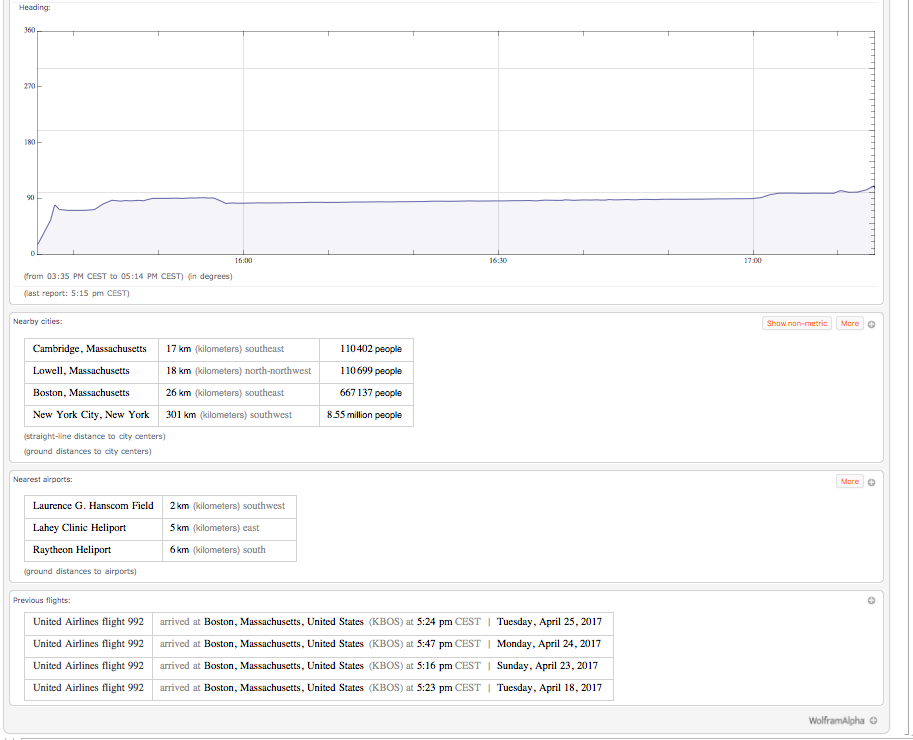Expand the Previous flights plus icon
The width and height of the screenshot is (913, 740).
[x=872, y=600]
